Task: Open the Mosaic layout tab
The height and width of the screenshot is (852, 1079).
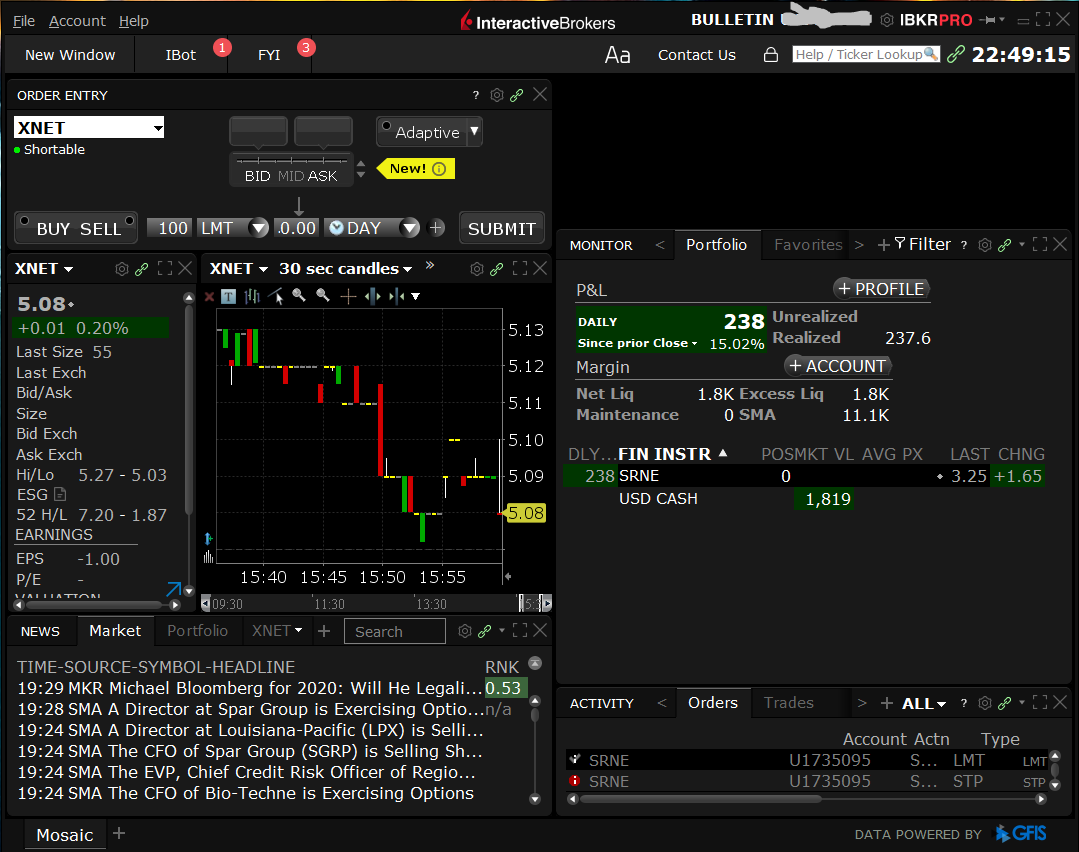Action: point(65,835)
